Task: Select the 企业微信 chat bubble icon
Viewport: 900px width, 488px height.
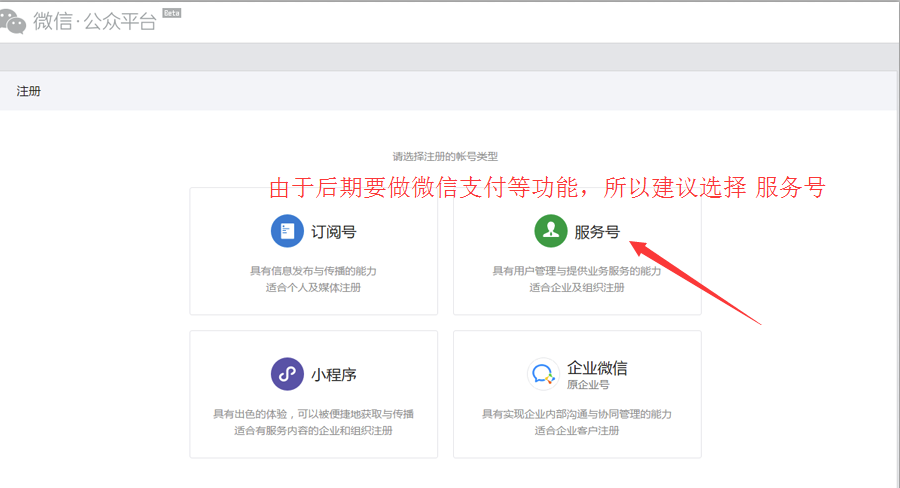Action: [x=543, y=374]
